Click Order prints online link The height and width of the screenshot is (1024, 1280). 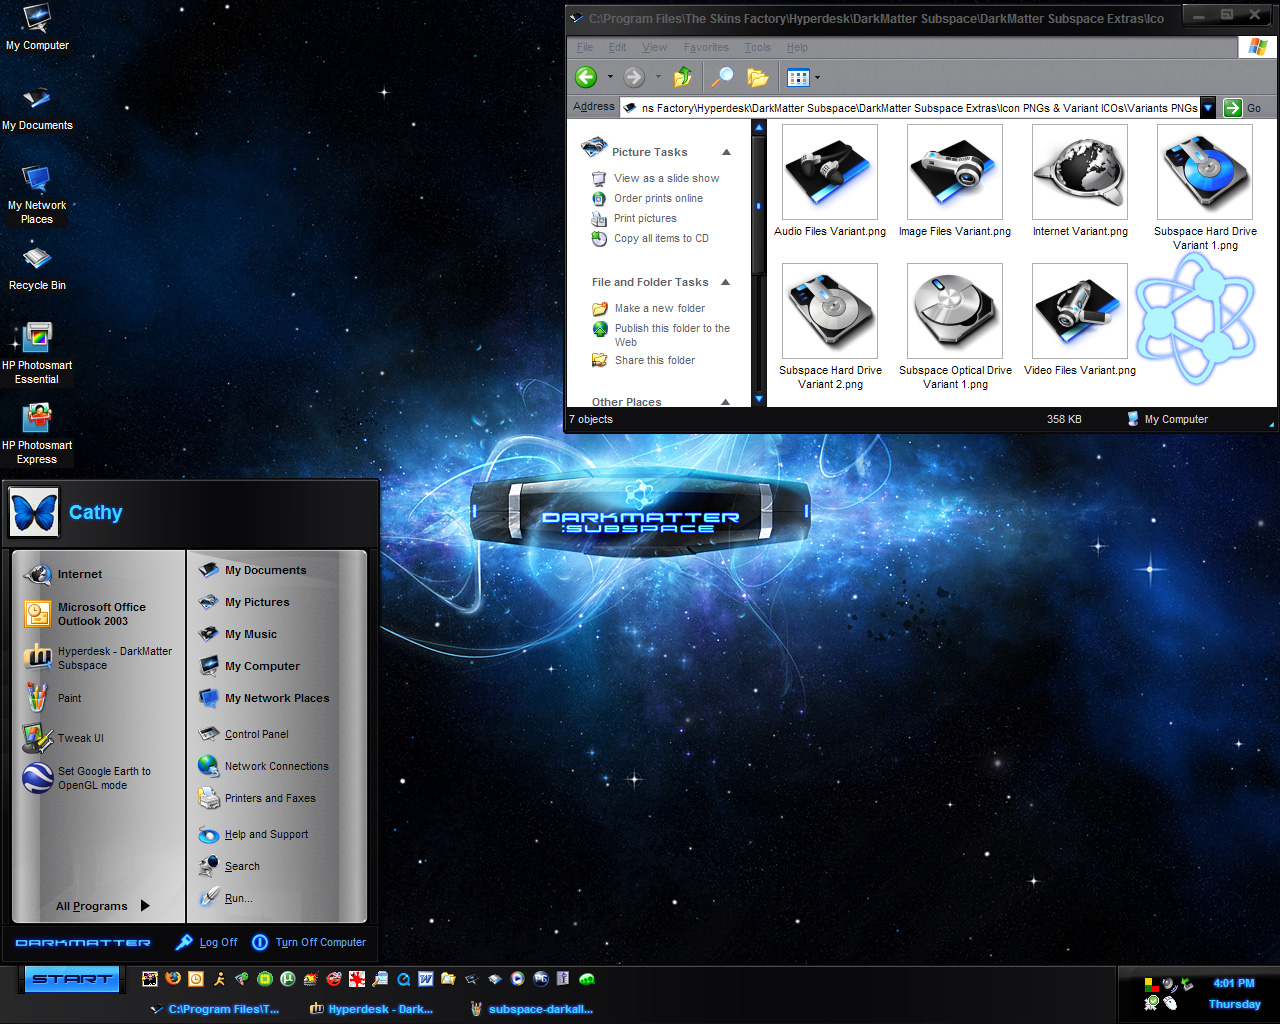[x=658, y=198]
